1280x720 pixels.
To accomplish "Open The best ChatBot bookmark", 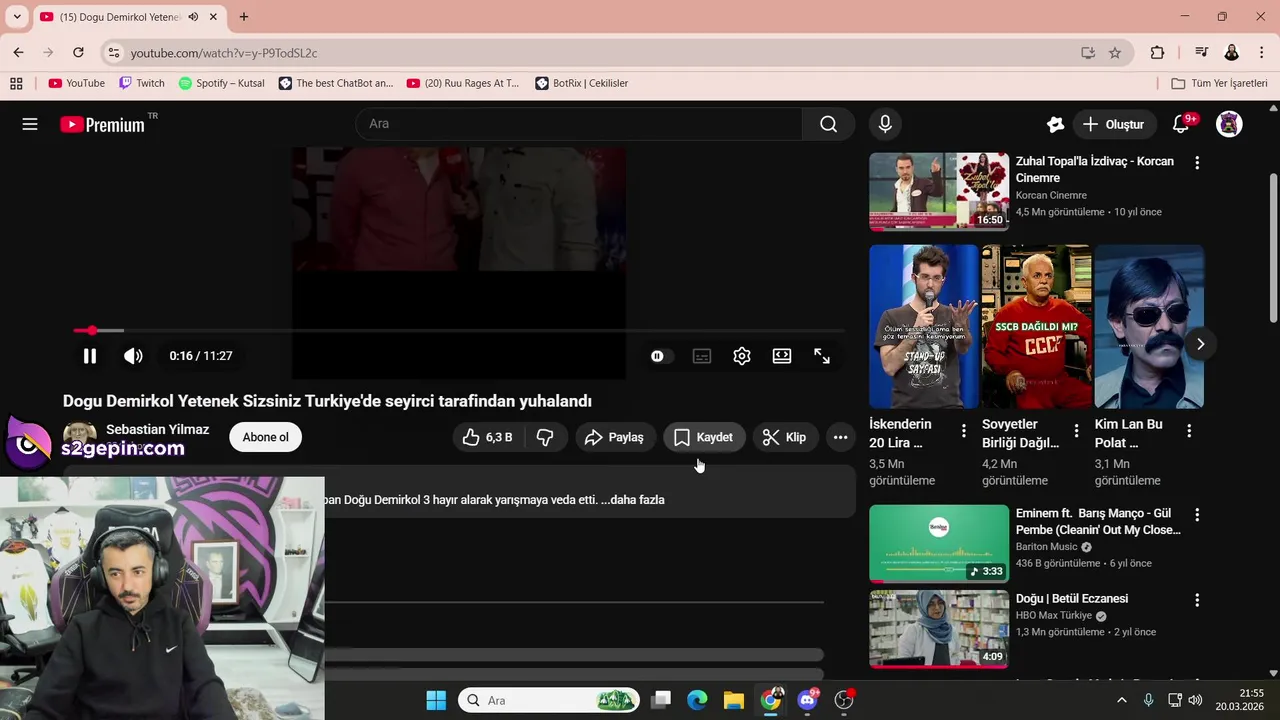I will [x=335, y=83].
